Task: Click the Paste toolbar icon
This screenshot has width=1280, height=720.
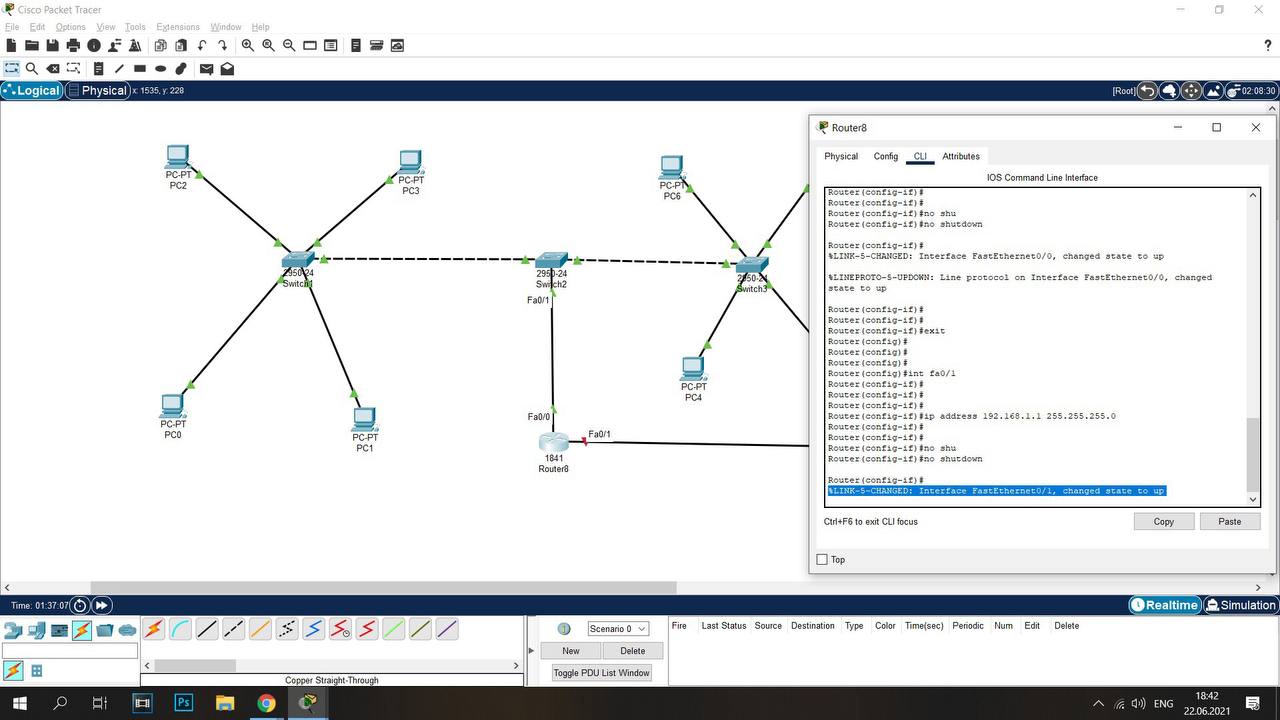Action: pyautogui.click(x=181, y=45)
